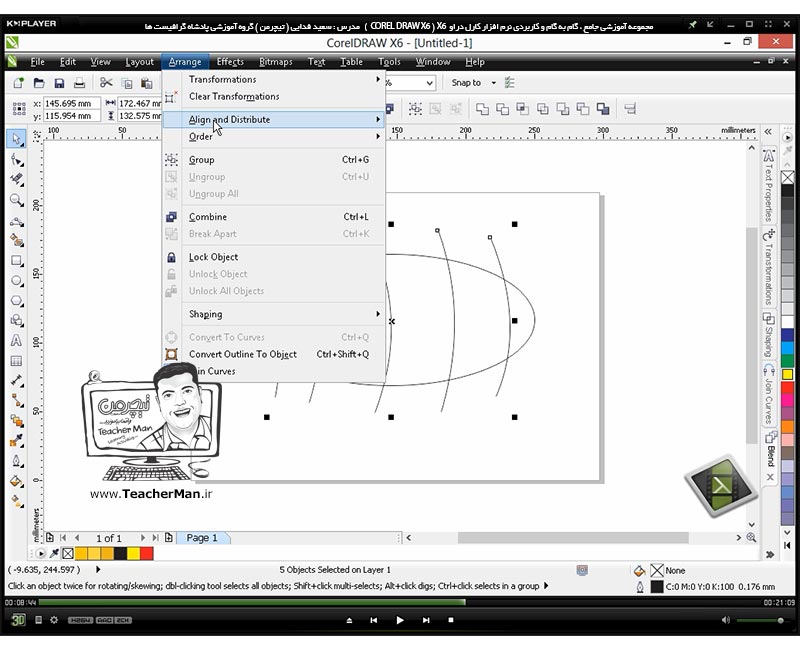The image size is (800, 650).
Task: Expand the status bar coordinates arrow
Action: coord(98,569)
